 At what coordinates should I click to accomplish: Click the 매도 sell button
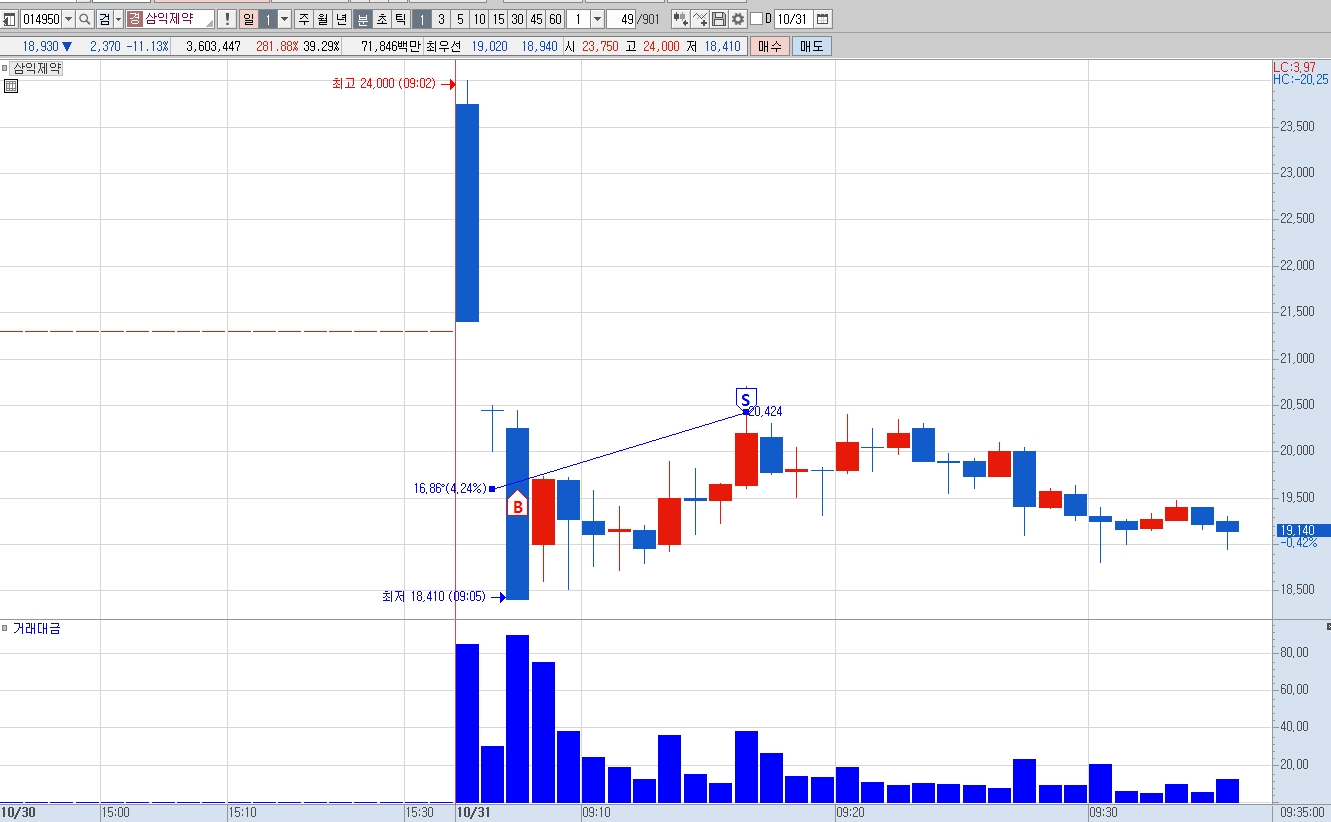tap(811, 46)
